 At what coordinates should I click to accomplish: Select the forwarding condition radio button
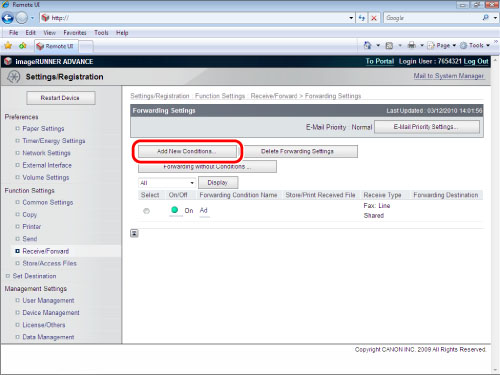tap(146, 211)
